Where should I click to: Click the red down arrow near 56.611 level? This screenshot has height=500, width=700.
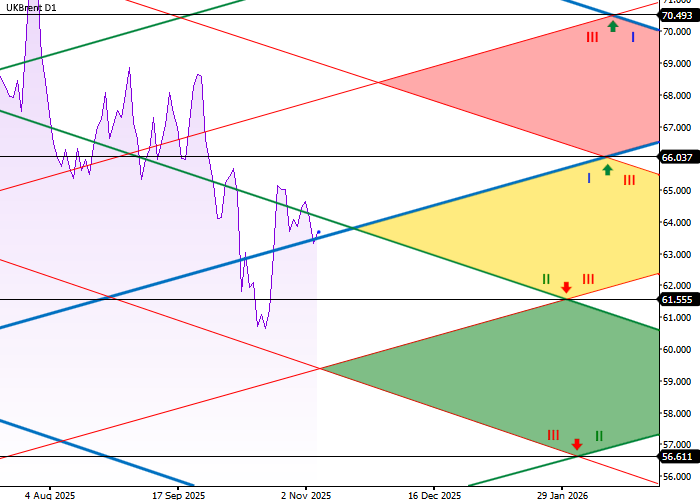(x=576, y=443)
